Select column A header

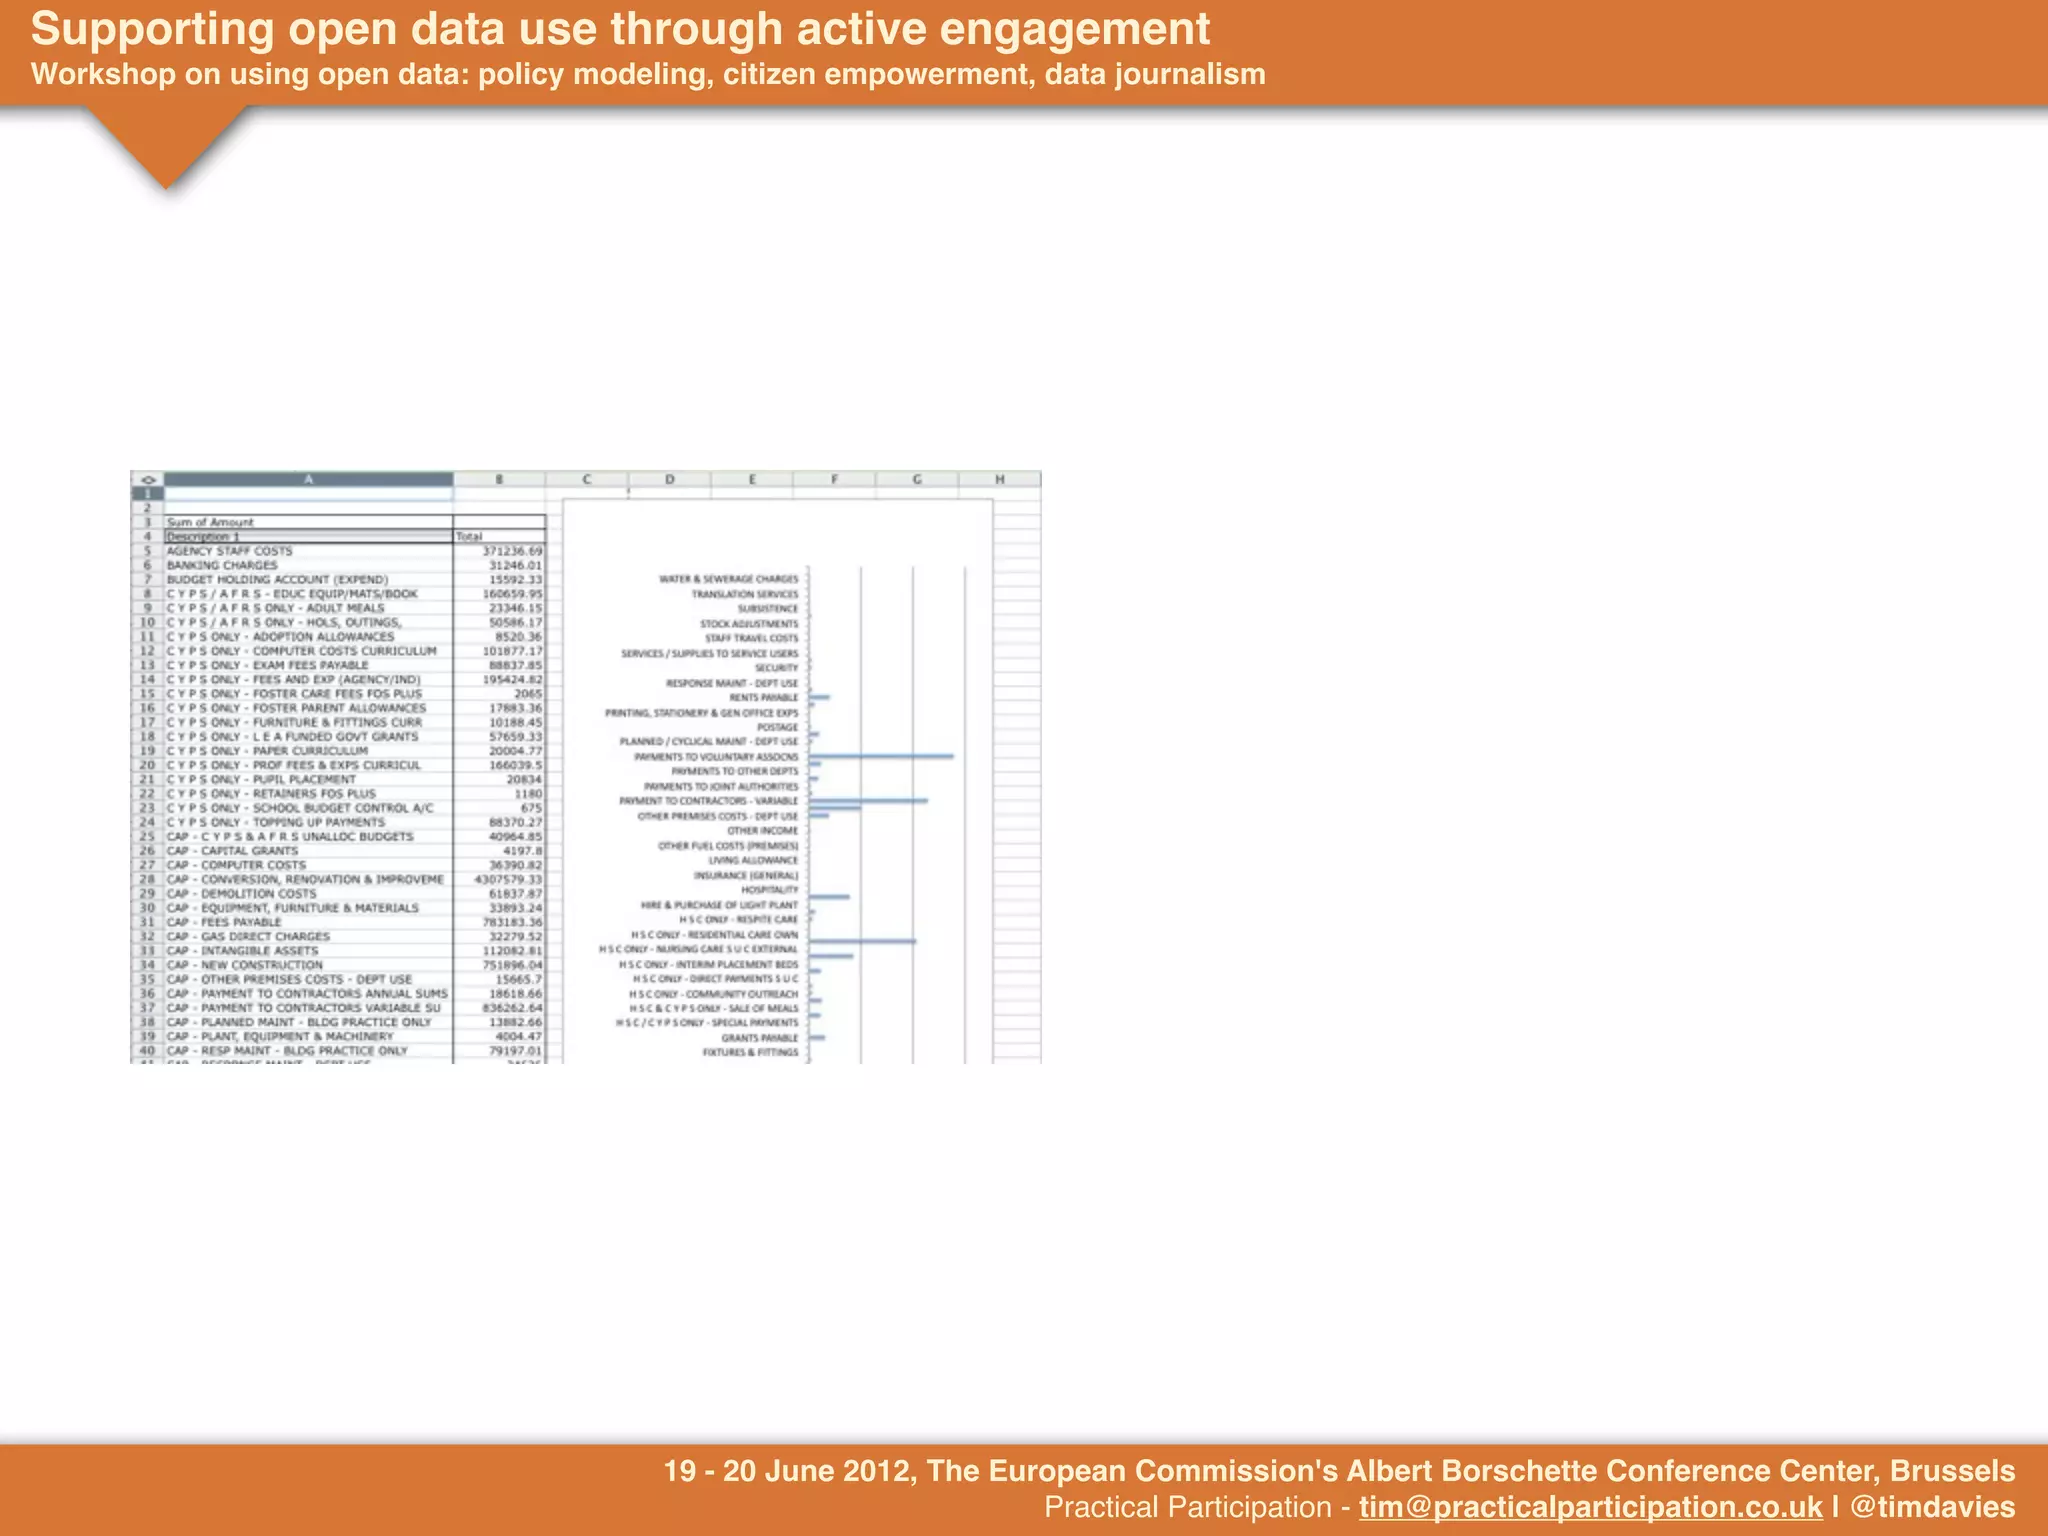[308, 480]
